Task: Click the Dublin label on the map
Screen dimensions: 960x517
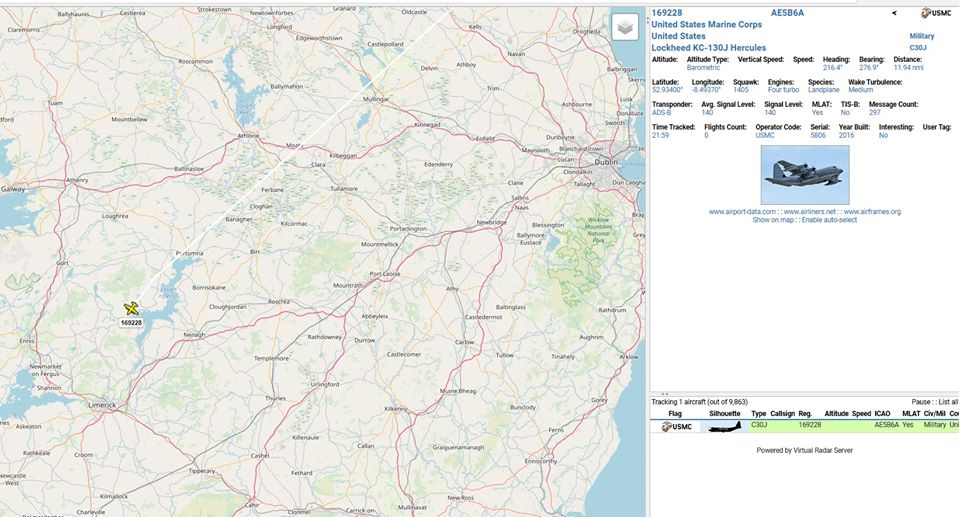Action: click(x=606, y=162)
